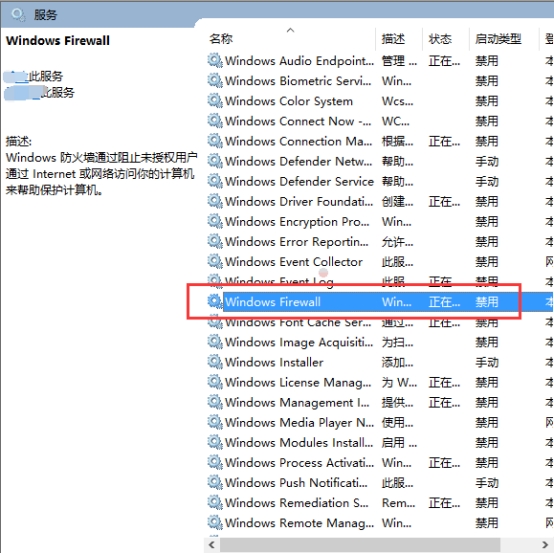This screenshot has width=554, height=553.
Task: Click the gear icon beside Windows Firewall
Action: click(215, 301)
